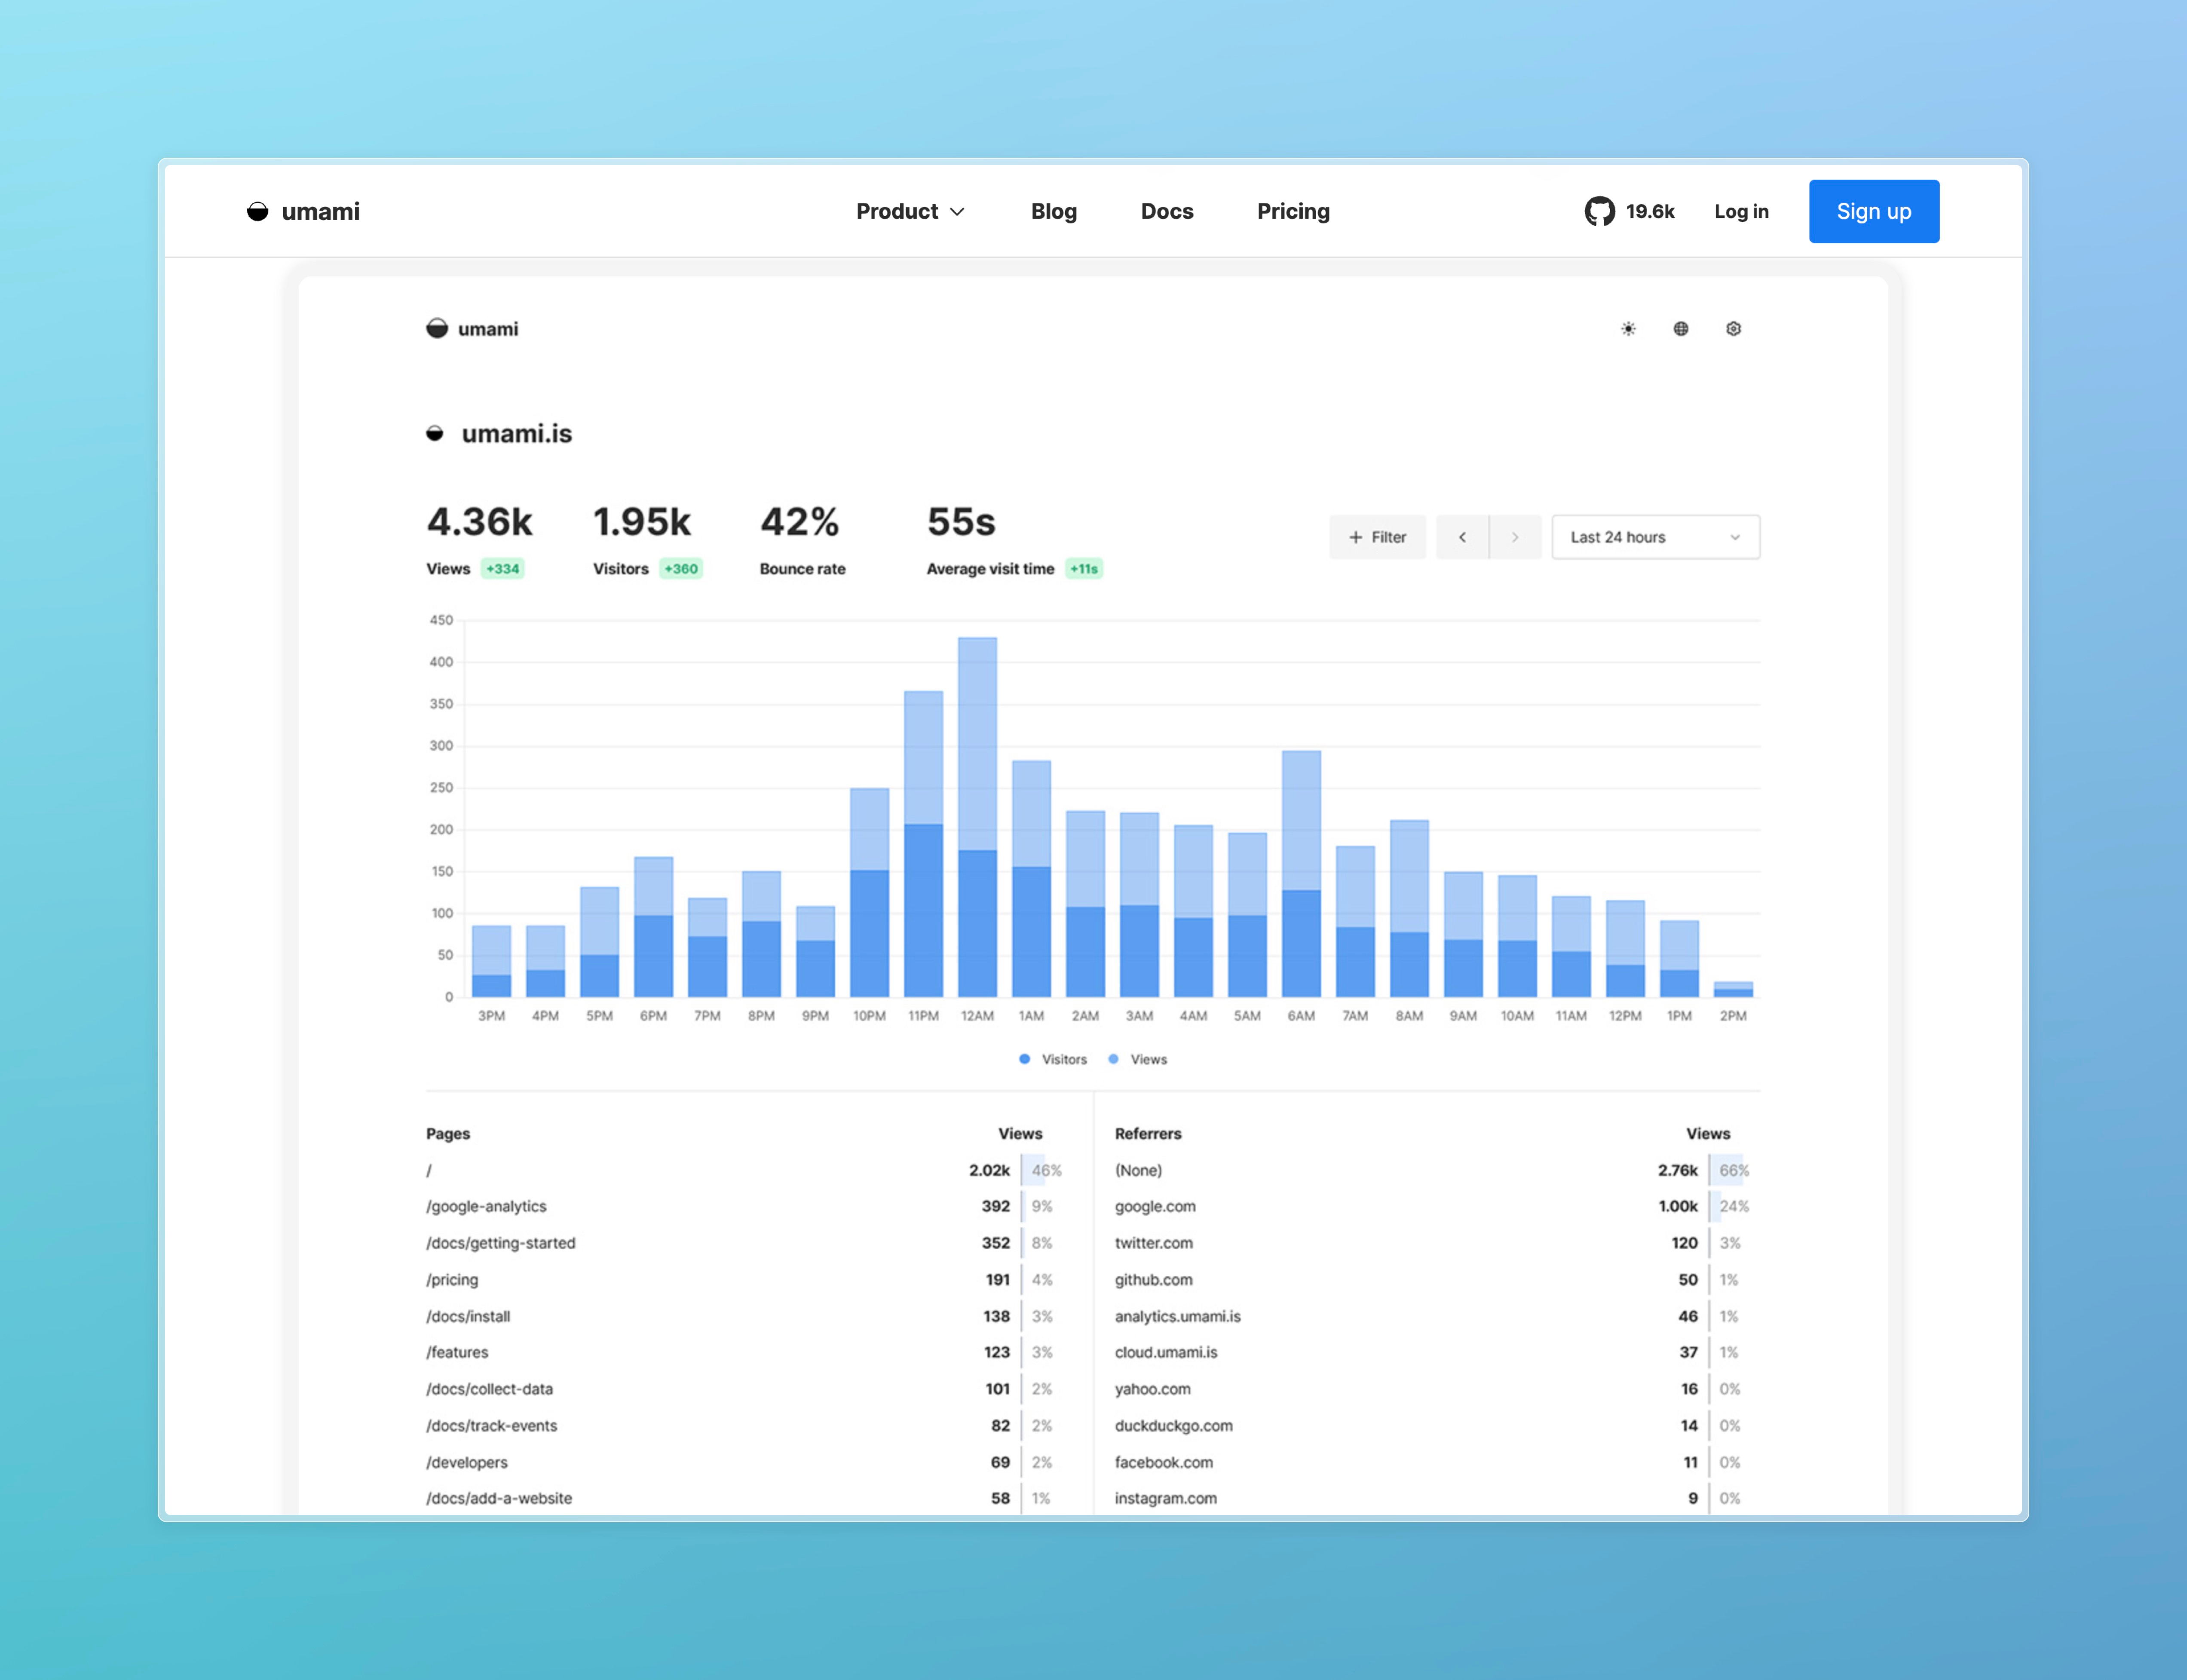Click the umami.is website favicon icon
The image size is (2187, 1680).
[435, 433]
